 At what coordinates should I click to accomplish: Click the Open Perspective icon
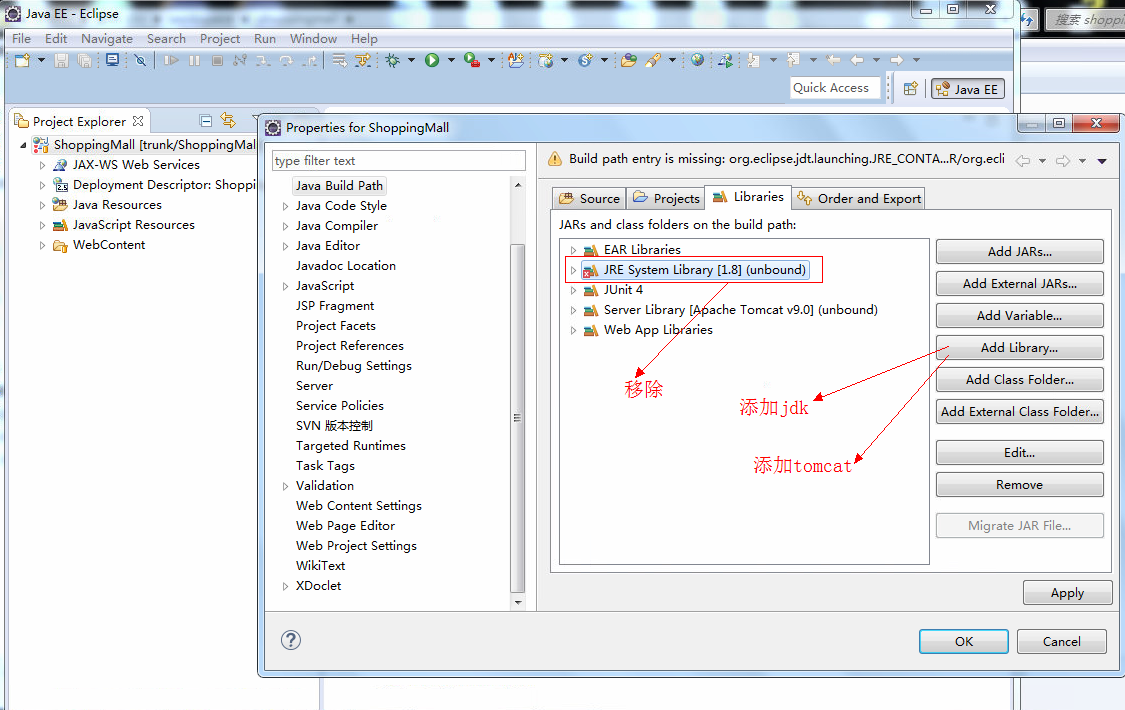tap(910, 89)
